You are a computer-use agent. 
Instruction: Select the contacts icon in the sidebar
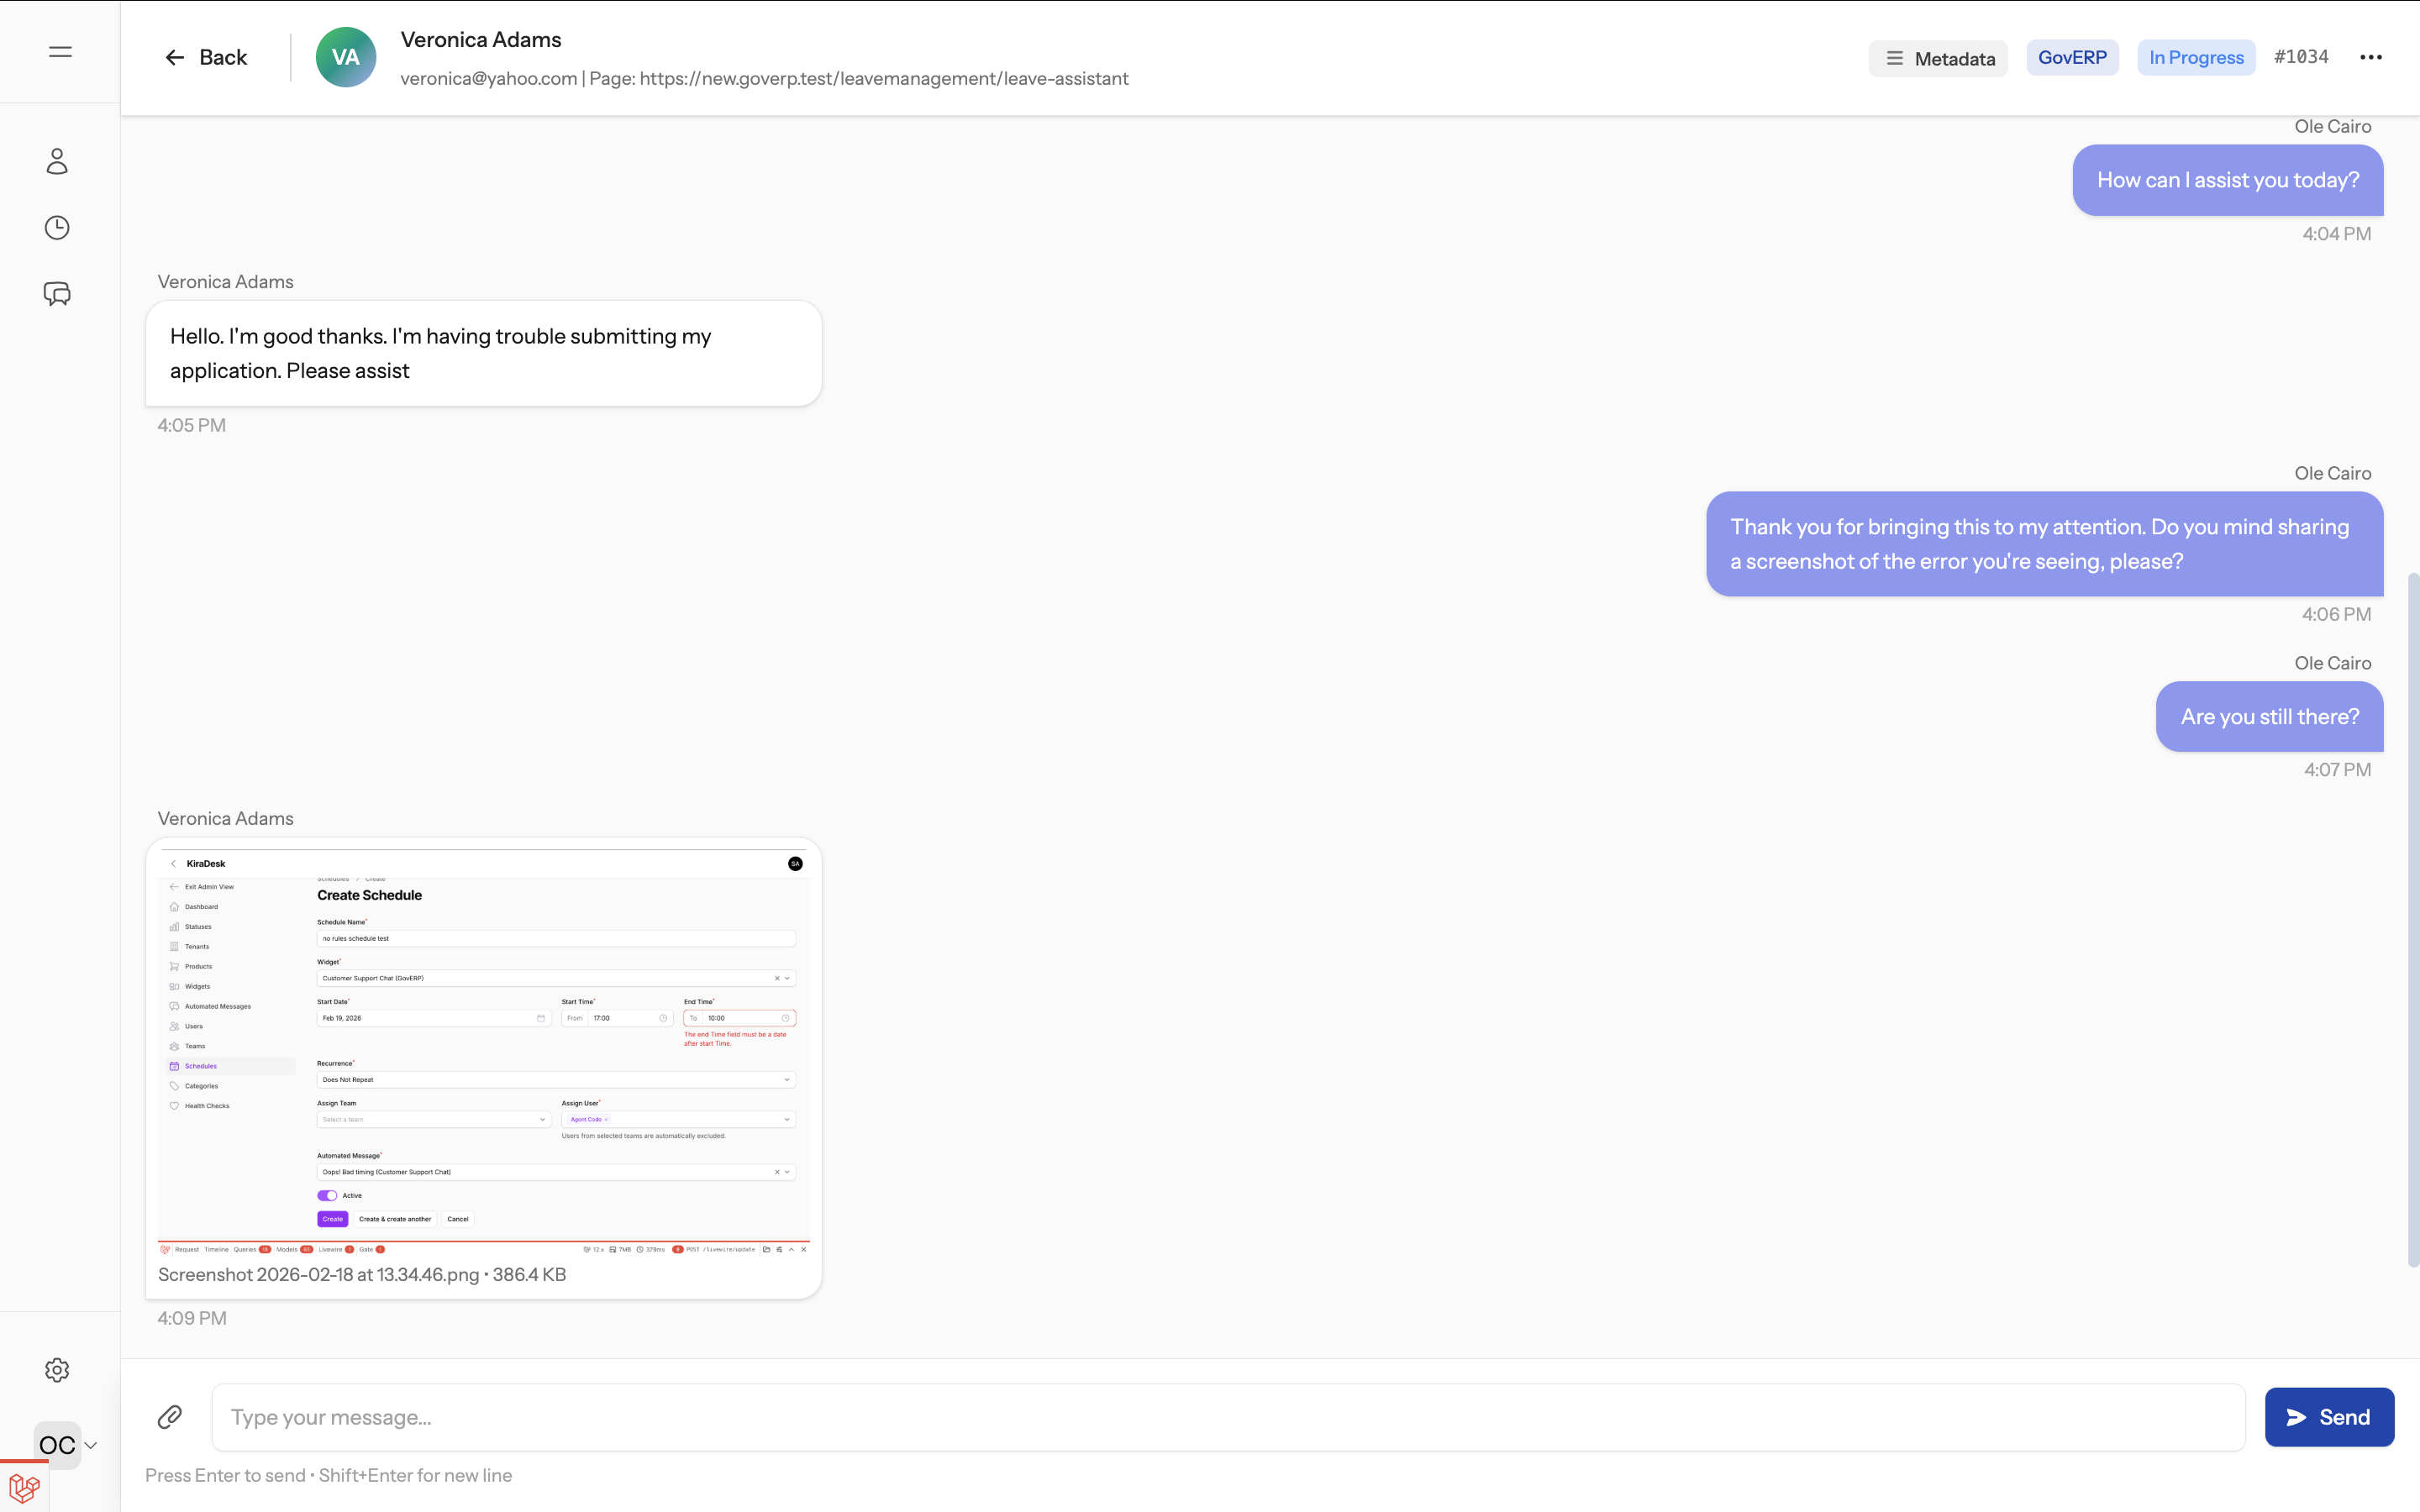pos(57,161)
